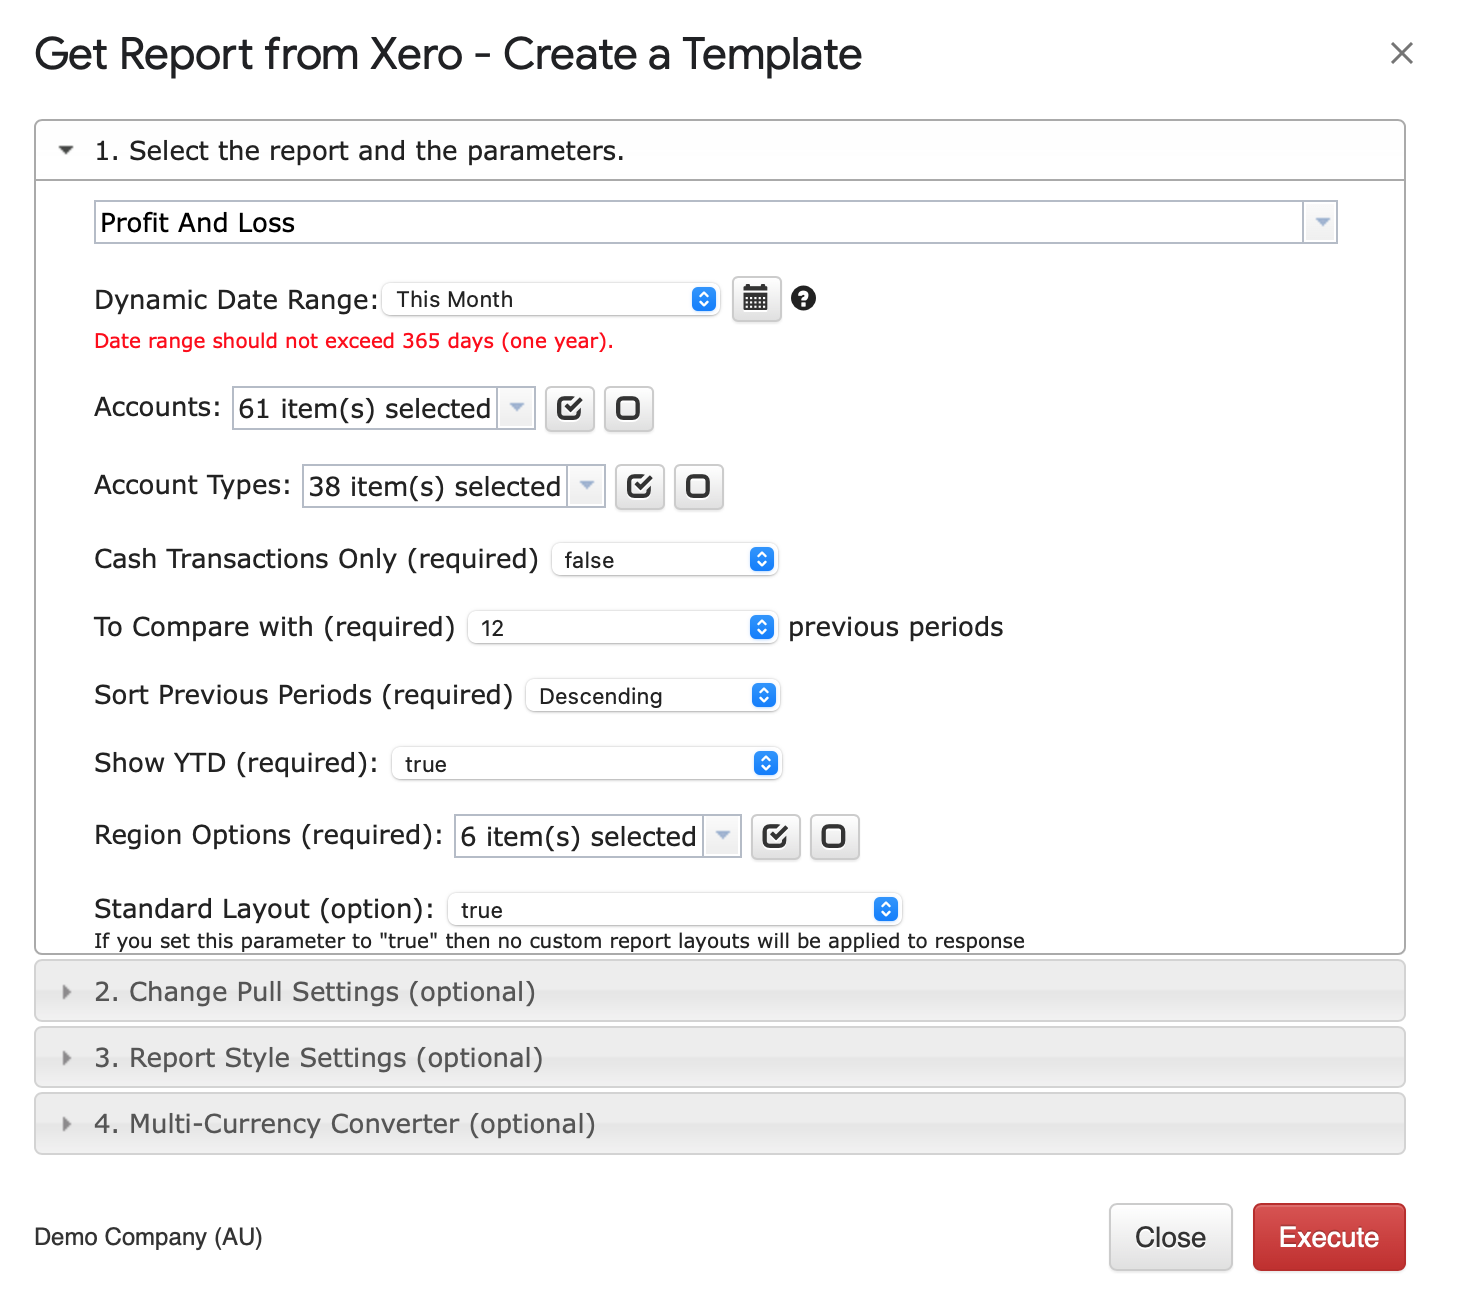Open the calendar date picker icon
1468x1298 pixels.
click(756, 299)
